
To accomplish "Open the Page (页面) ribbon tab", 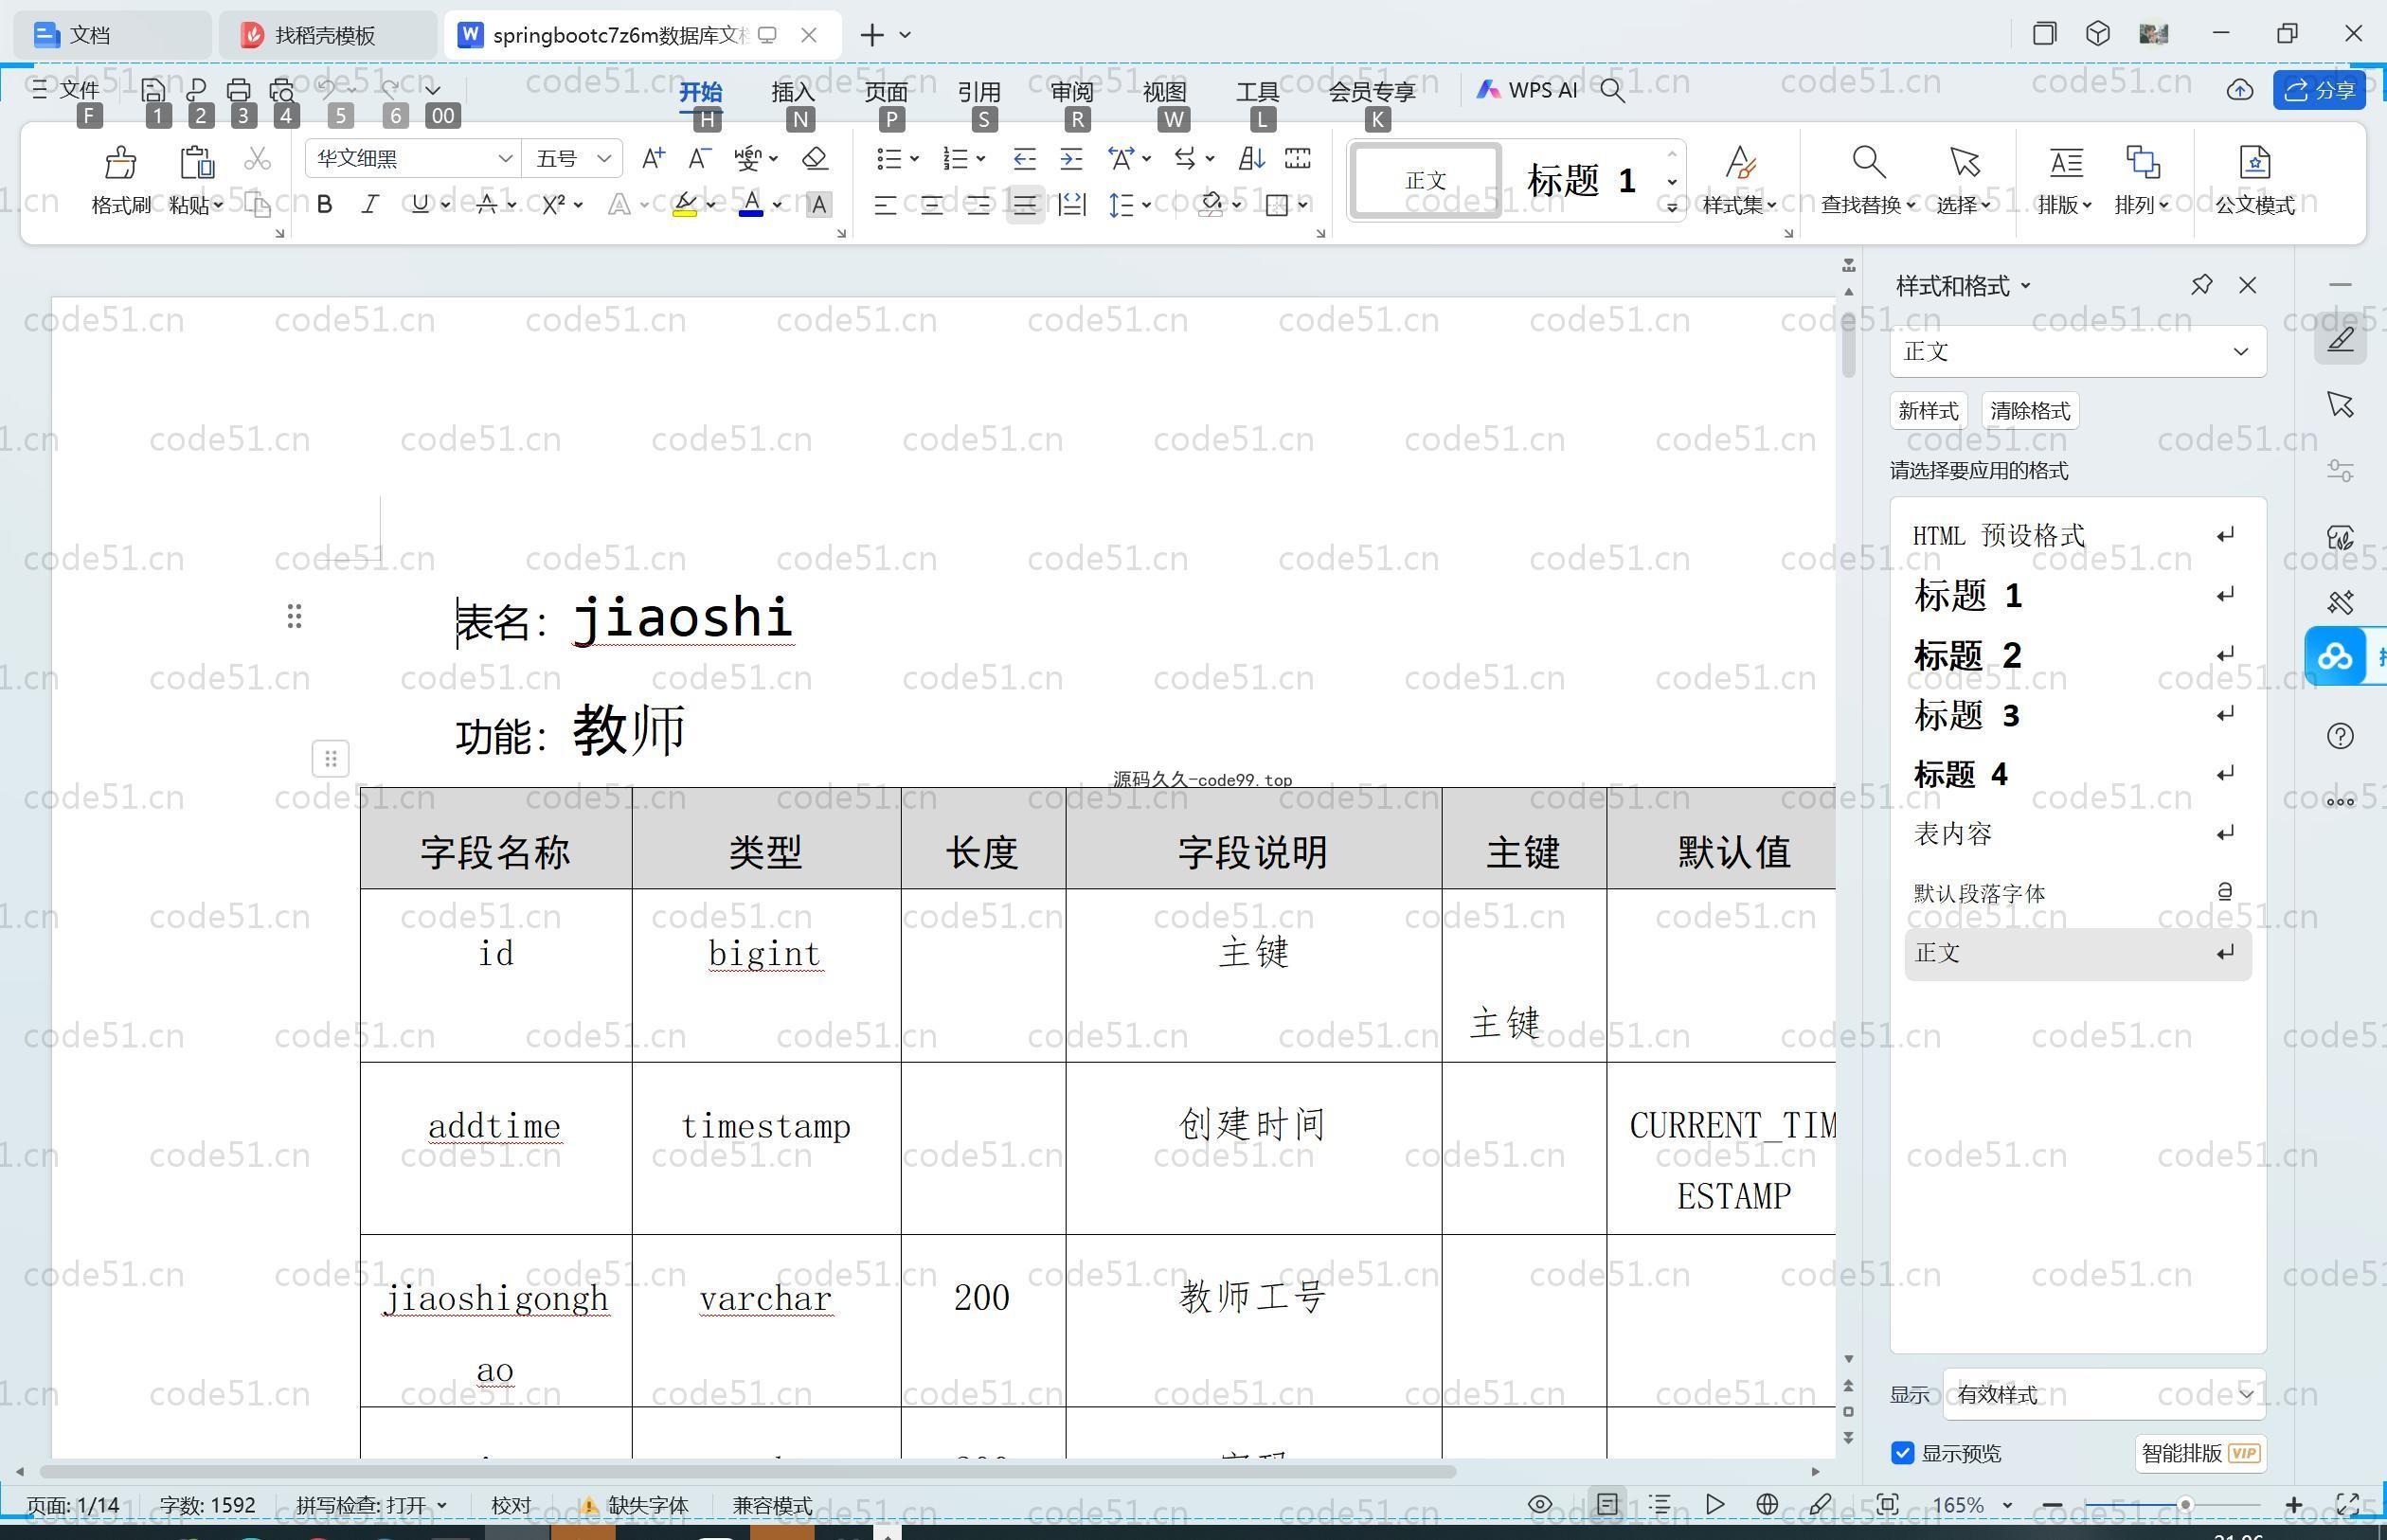I will pyautogui.click(x=886, y=91).
